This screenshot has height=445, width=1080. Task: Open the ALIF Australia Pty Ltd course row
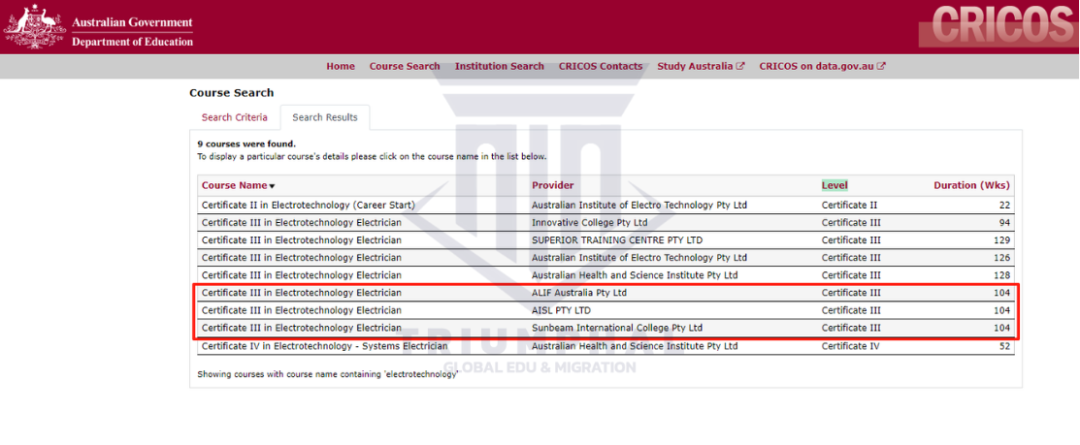606,293
